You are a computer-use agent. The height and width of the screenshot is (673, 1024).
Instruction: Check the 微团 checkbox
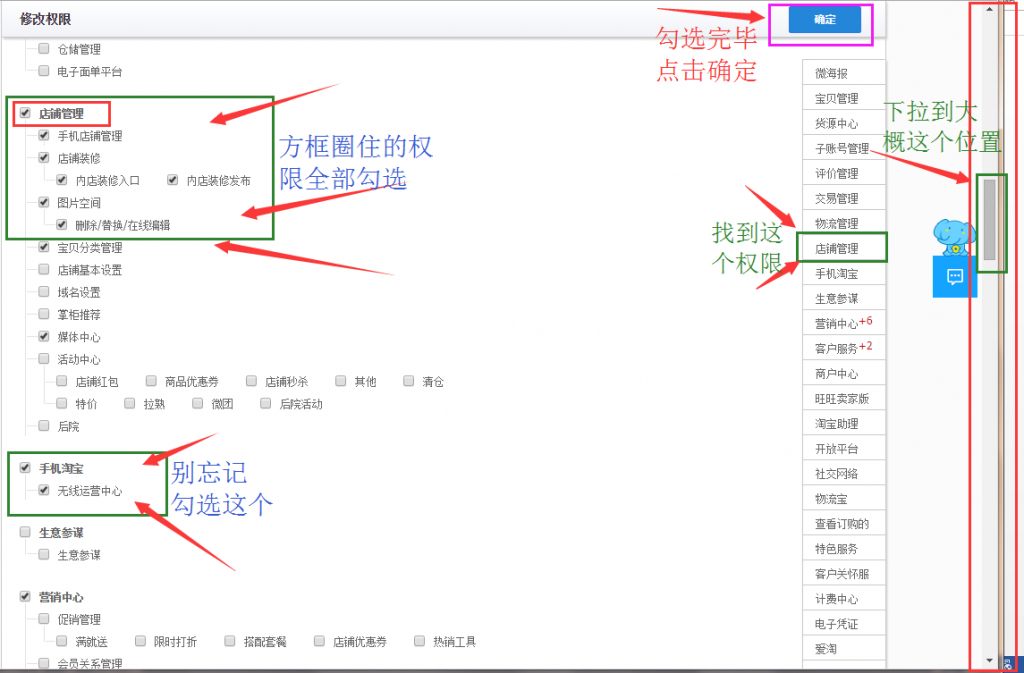198,403
